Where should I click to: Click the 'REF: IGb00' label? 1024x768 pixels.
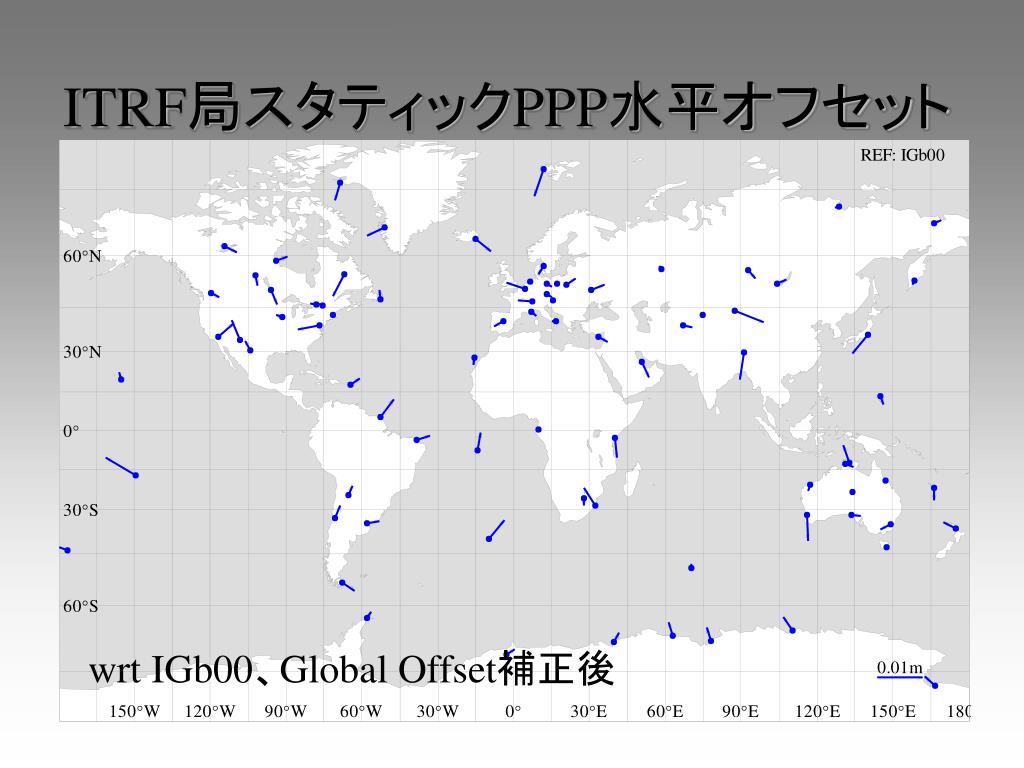(902, 155)
